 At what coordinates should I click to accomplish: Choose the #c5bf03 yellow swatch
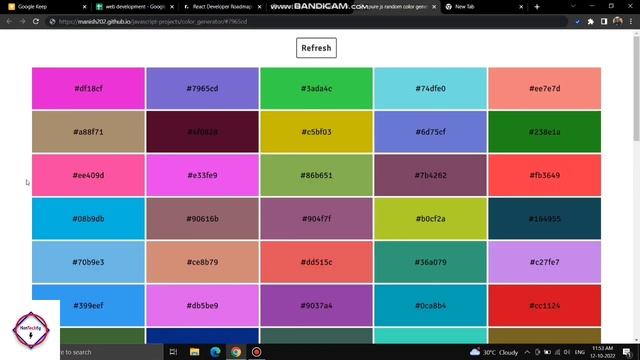(316, 132)
